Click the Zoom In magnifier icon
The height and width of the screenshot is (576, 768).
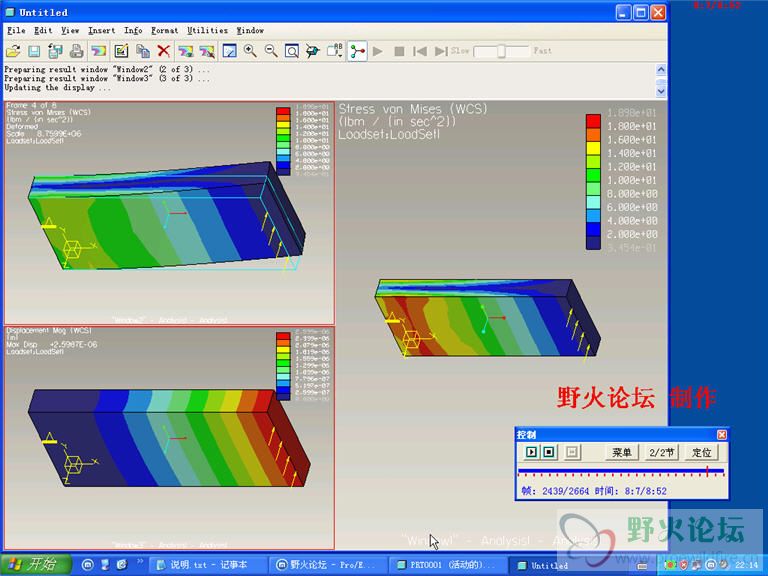pos(250,51)
